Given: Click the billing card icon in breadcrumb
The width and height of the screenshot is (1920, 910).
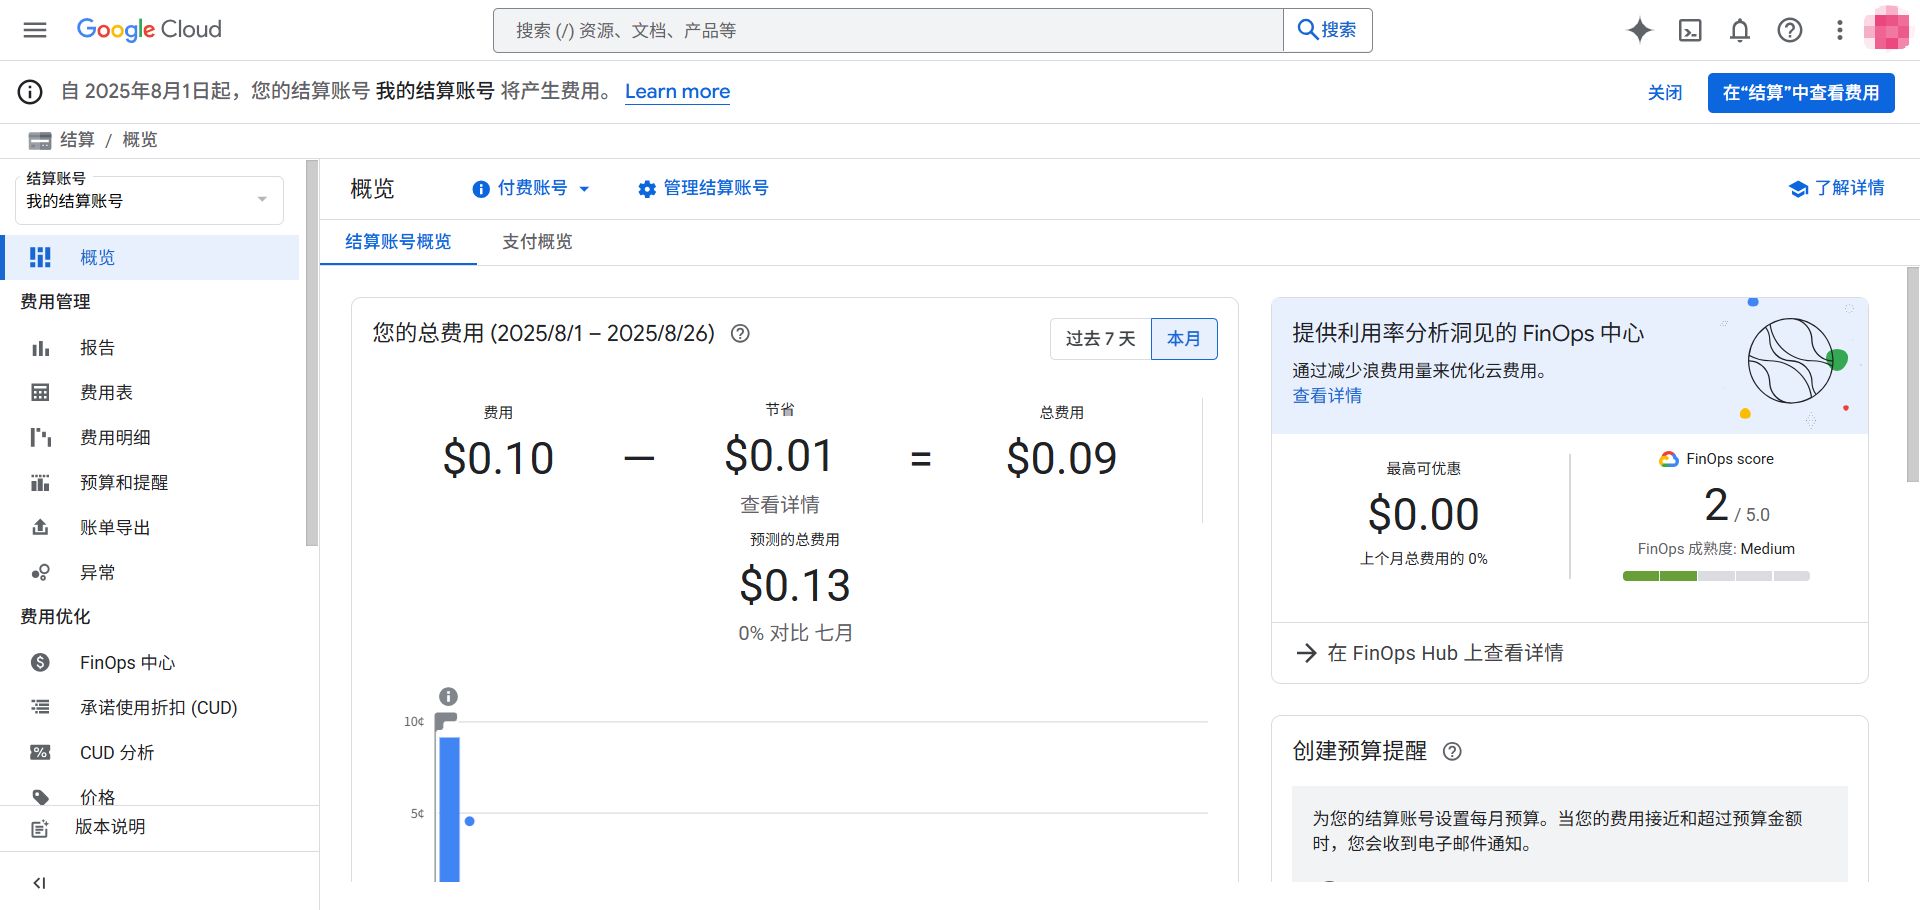Looking at the screenshot, I should tap(40, 140).
